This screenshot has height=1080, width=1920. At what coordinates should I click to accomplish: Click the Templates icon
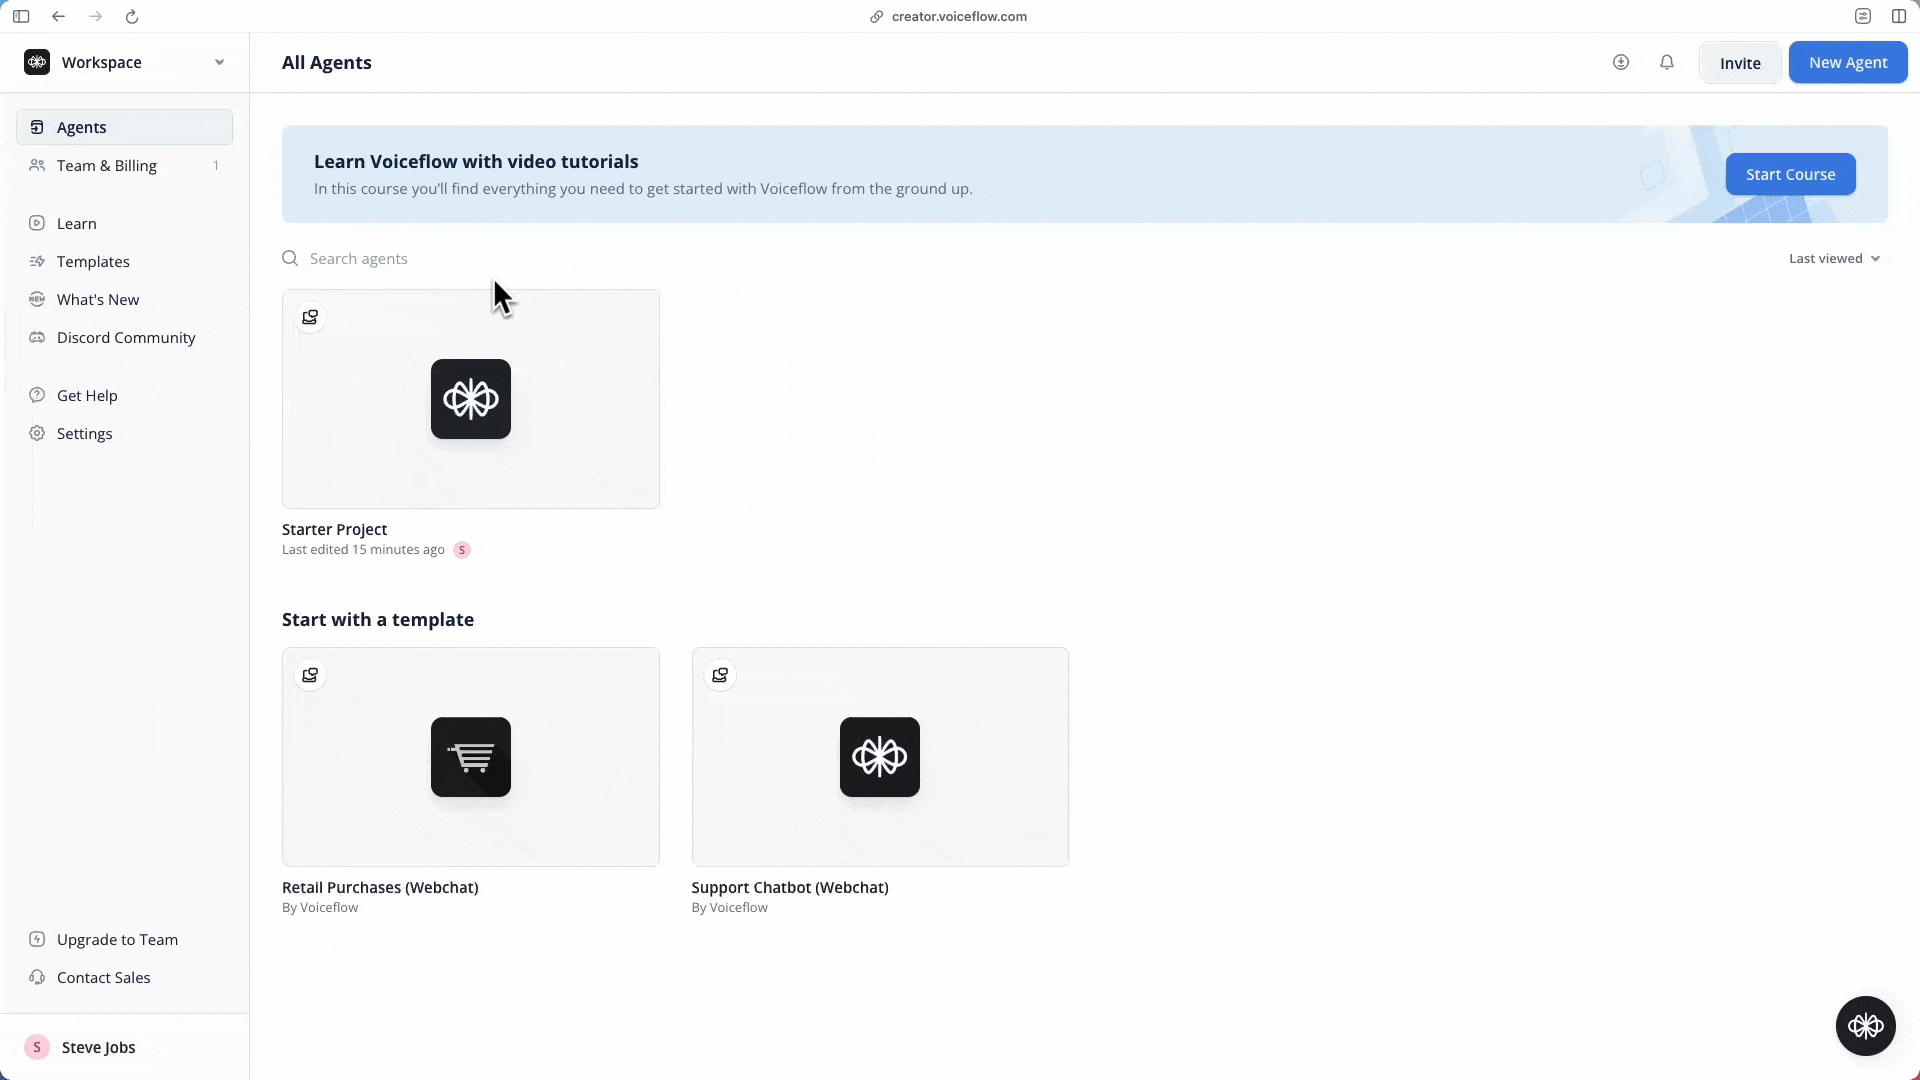pos(37,261)
